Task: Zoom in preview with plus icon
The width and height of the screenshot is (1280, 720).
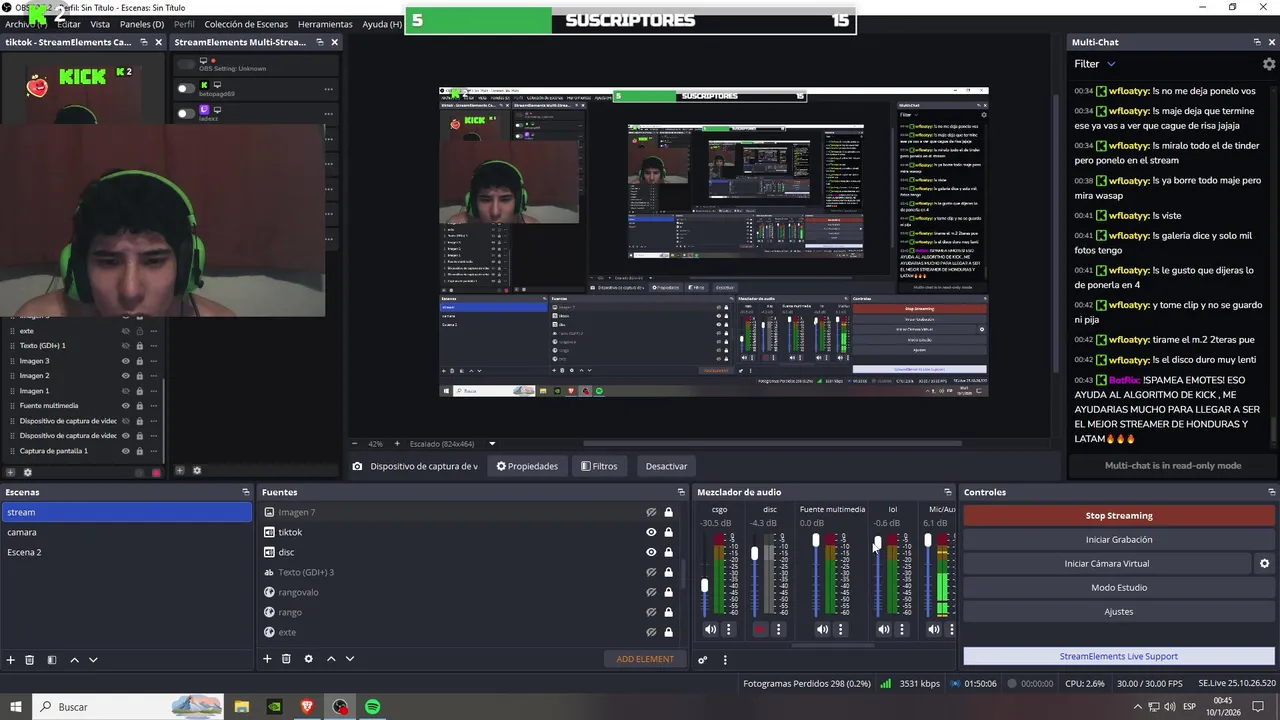Action: click(397, 444)
